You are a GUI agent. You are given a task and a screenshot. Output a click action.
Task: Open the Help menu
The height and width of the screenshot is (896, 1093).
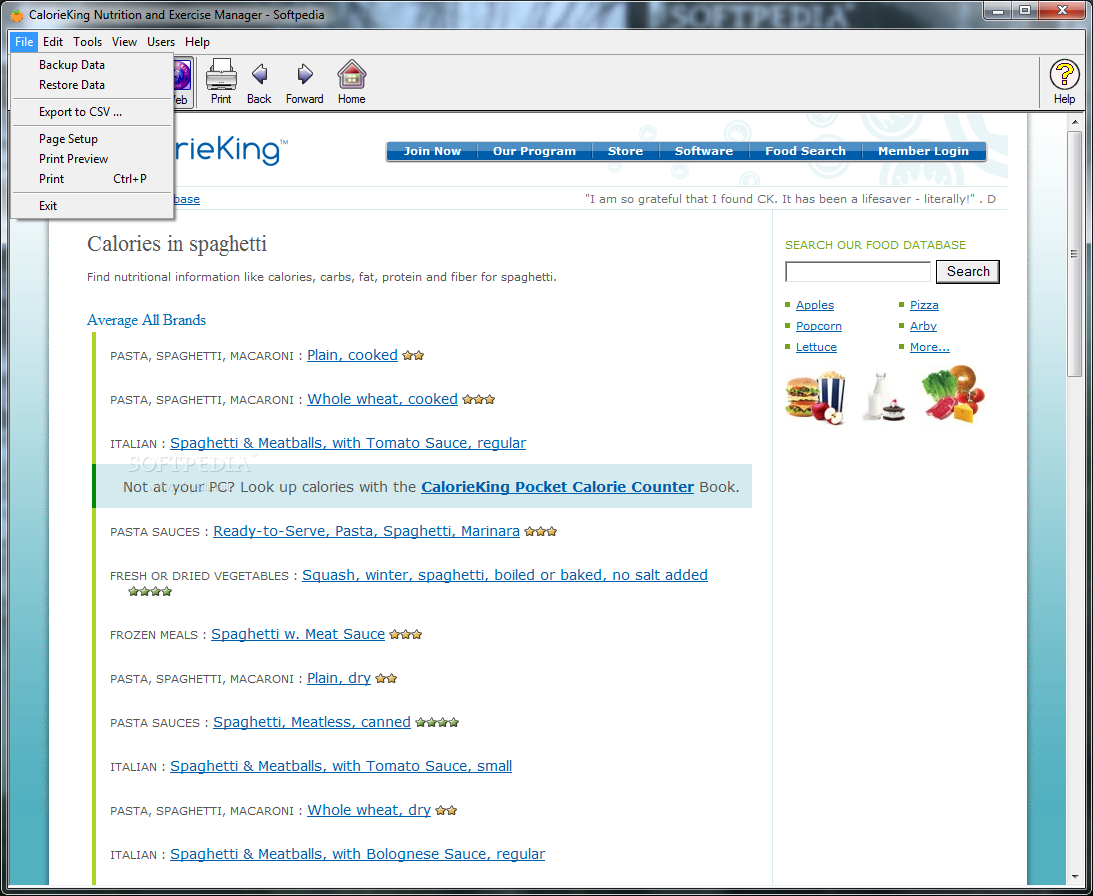[197, 42]
